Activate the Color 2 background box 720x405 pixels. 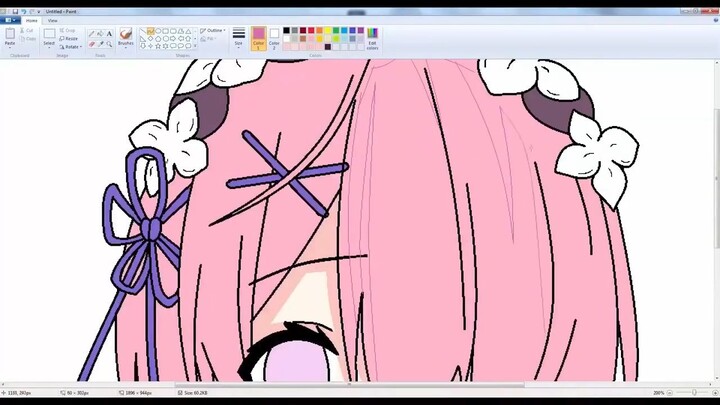(x=274, y=39)
